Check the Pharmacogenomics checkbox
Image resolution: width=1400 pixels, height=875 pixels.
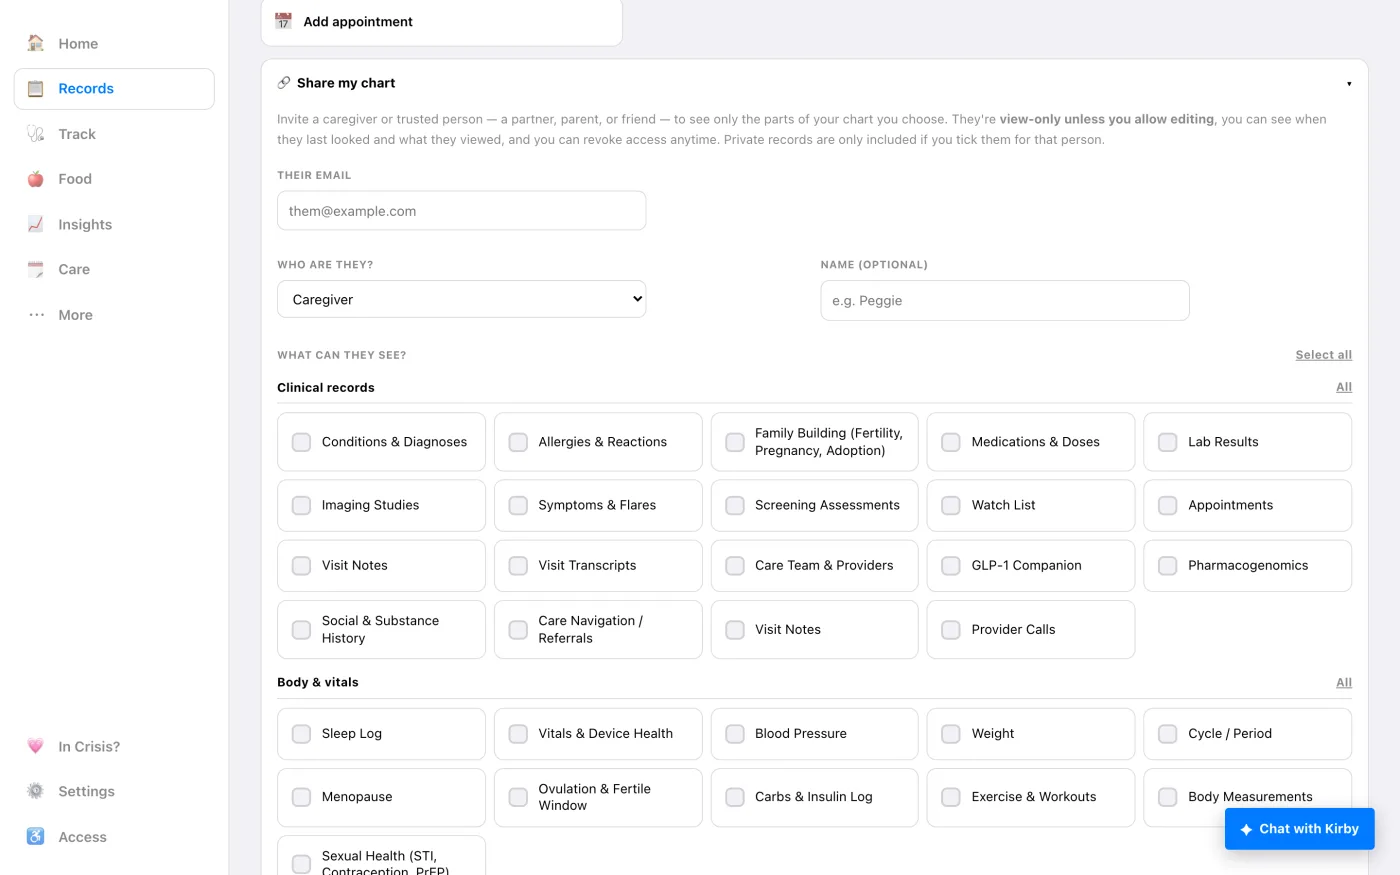point(1167,566)
